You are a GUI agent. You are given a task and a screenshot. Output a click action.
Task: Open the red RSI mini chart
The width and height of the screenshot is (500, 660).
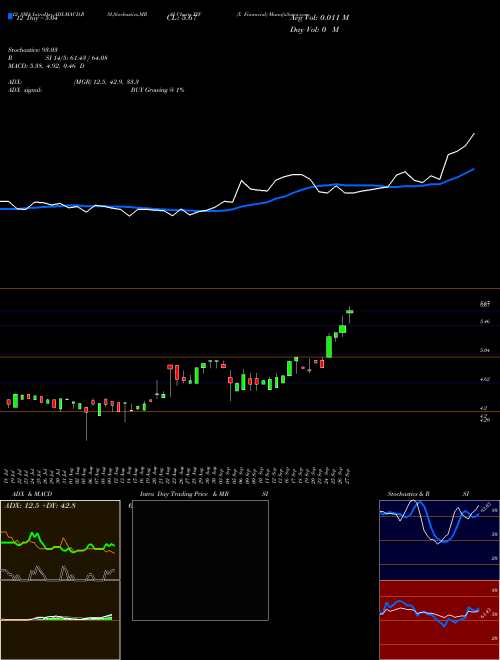click(439, 620)
